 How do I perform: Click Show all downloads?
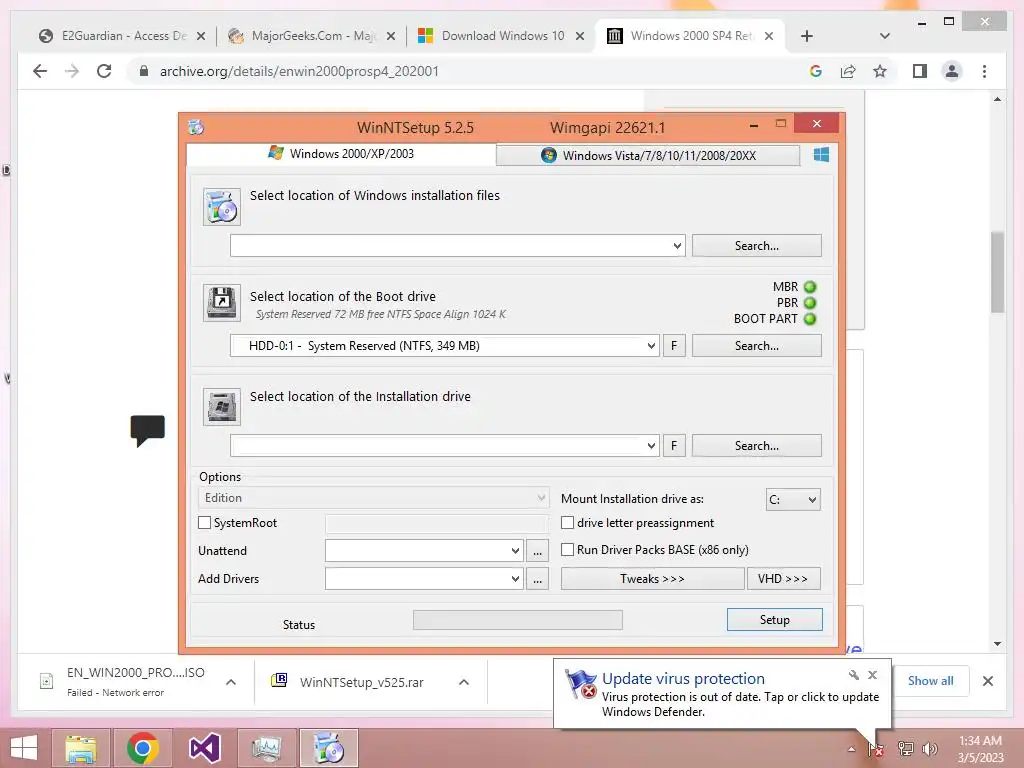[x=930, y=681]
